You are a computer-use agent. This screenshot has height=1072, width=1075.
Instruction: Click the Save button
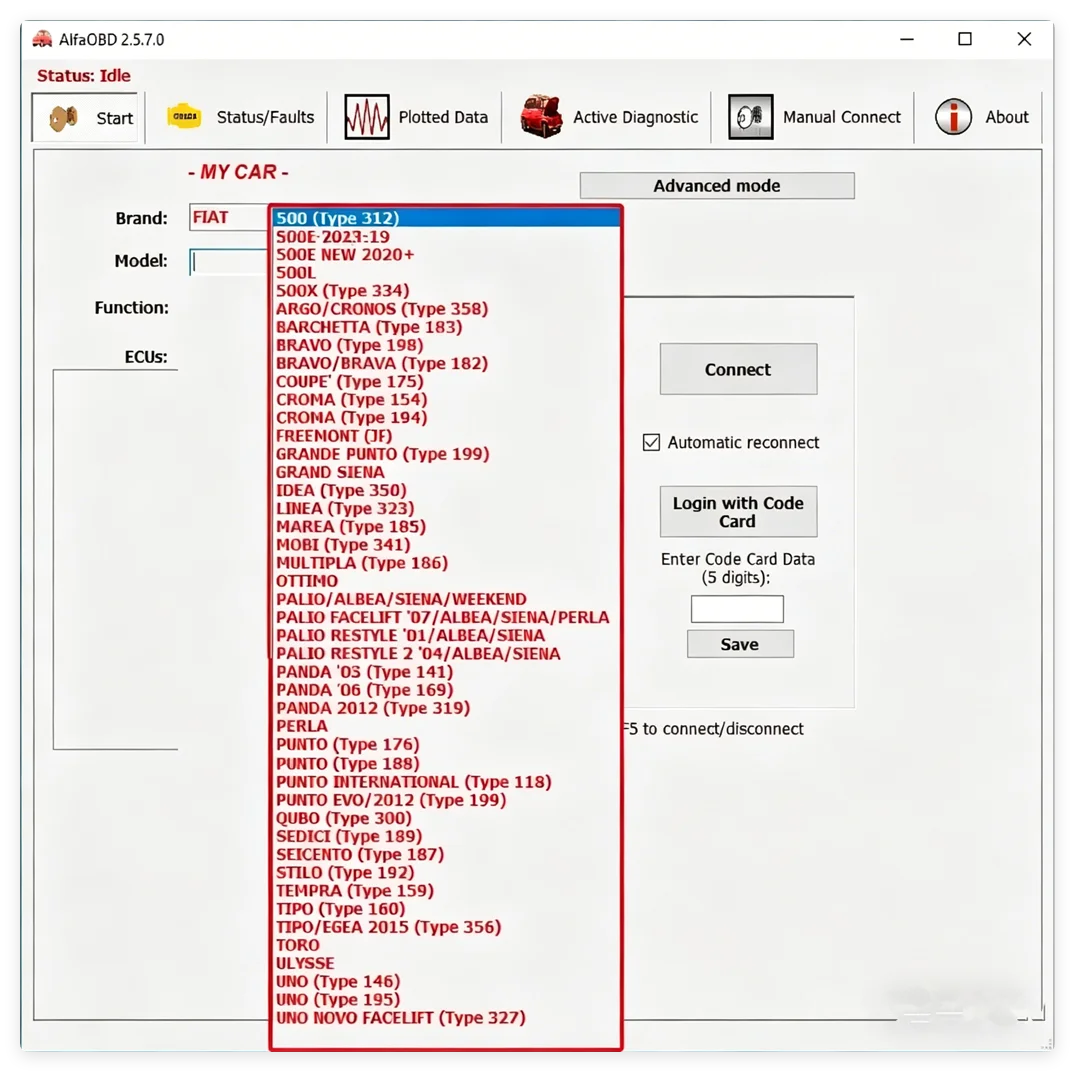click(x=740, y=644)
